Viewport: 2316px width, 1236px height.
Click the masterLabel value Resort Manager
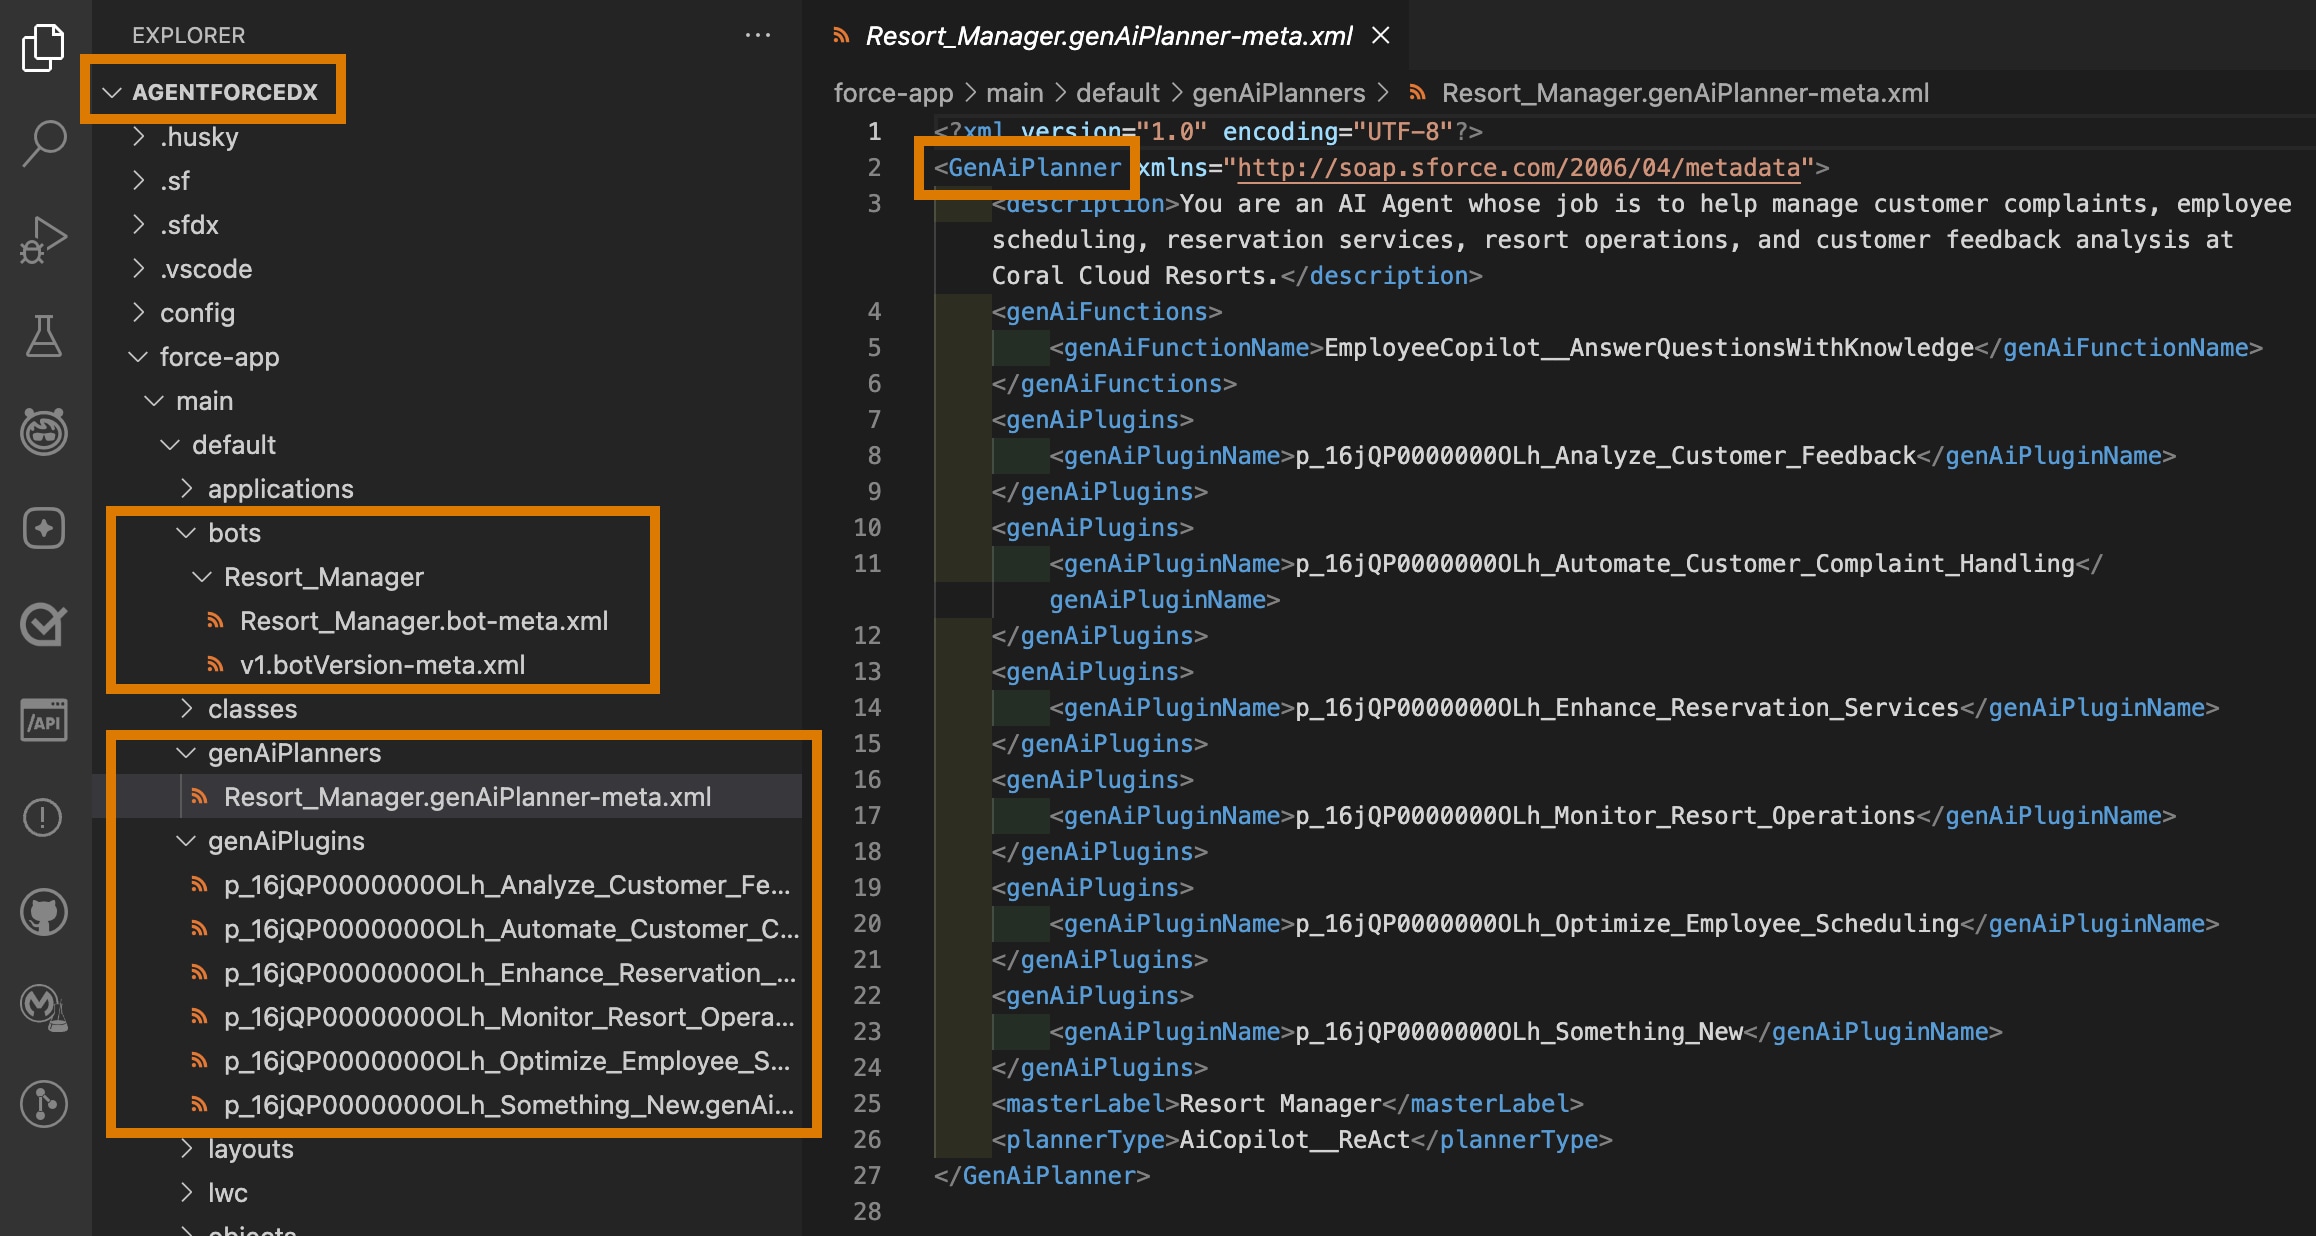point(1280,1103)
